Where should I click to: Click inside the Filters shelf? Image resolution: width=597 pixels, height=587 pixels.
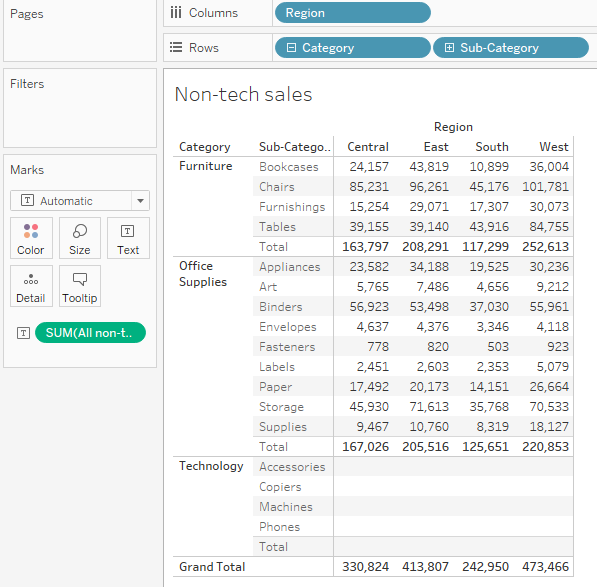(80, 108)
